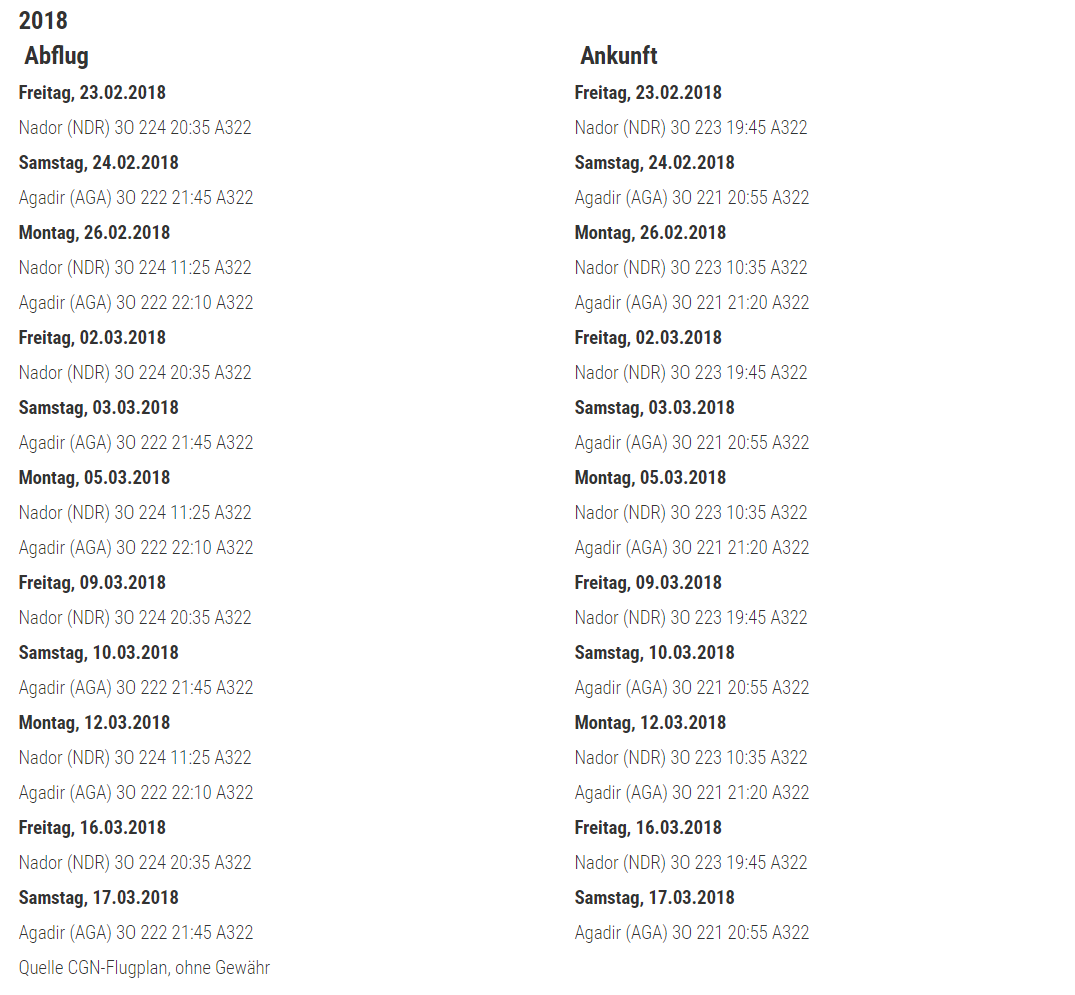
Task: Click Freitag, 16.03.2018 Nador arrival at 19:45
Action: click(x=691, y=863)
